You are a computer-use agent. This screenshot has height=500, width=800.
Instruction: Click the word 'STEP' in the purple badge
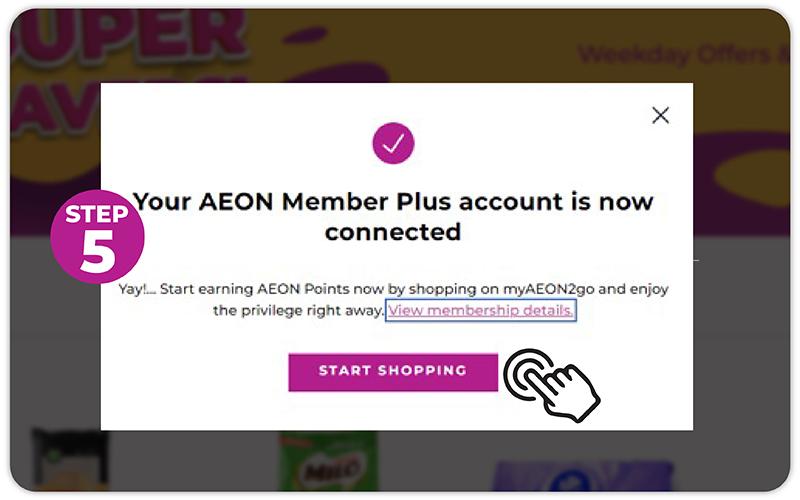tap(97, 214)
